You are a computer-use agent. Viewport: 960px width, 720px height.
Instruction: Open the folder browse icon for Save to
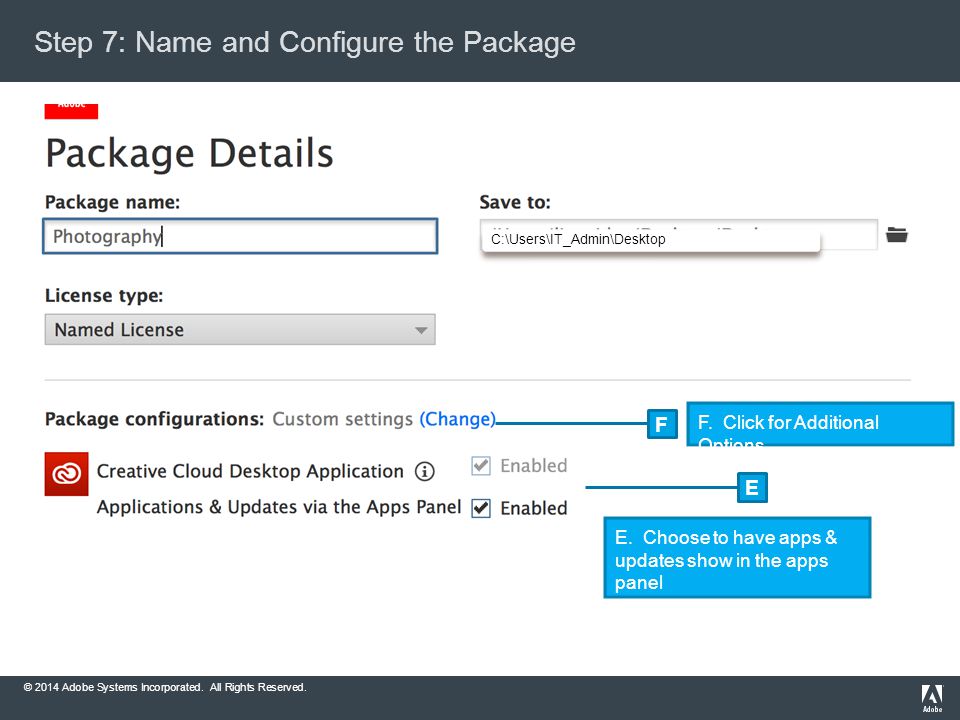pyautogui.click(x=896, y=234)
